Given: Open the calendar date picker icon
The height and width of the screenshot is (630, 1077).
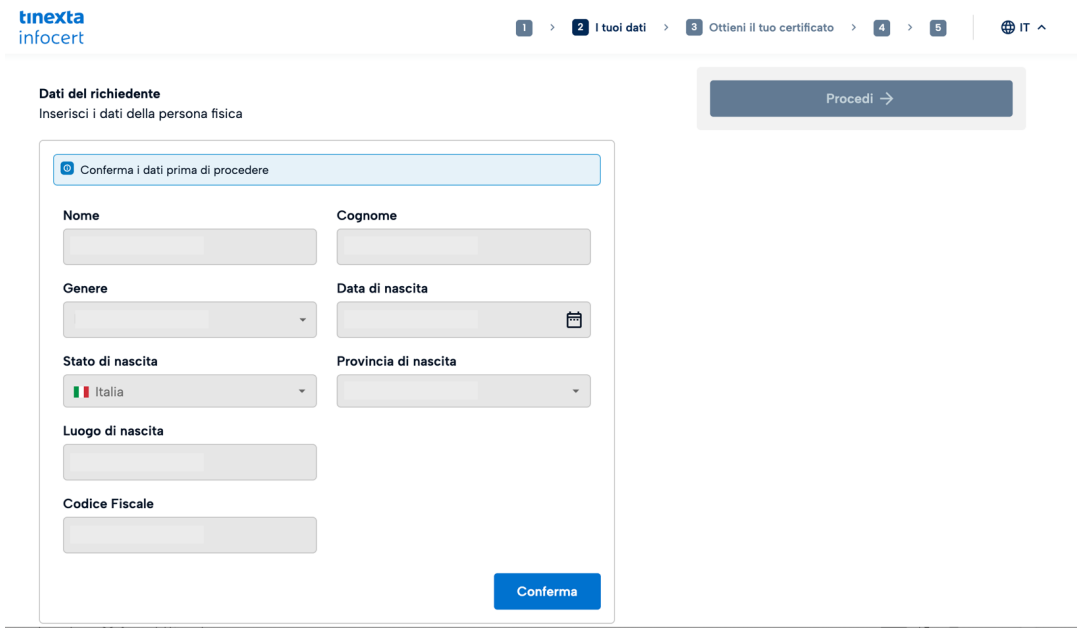Looking at the screenshot, I should 574,320.
